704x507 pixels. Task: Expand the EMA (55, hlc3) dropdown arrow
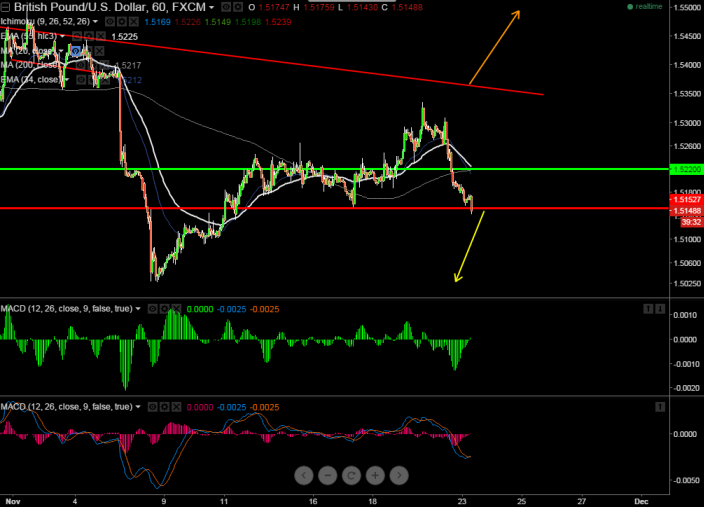pyautogui.click(x=62, y=36)
